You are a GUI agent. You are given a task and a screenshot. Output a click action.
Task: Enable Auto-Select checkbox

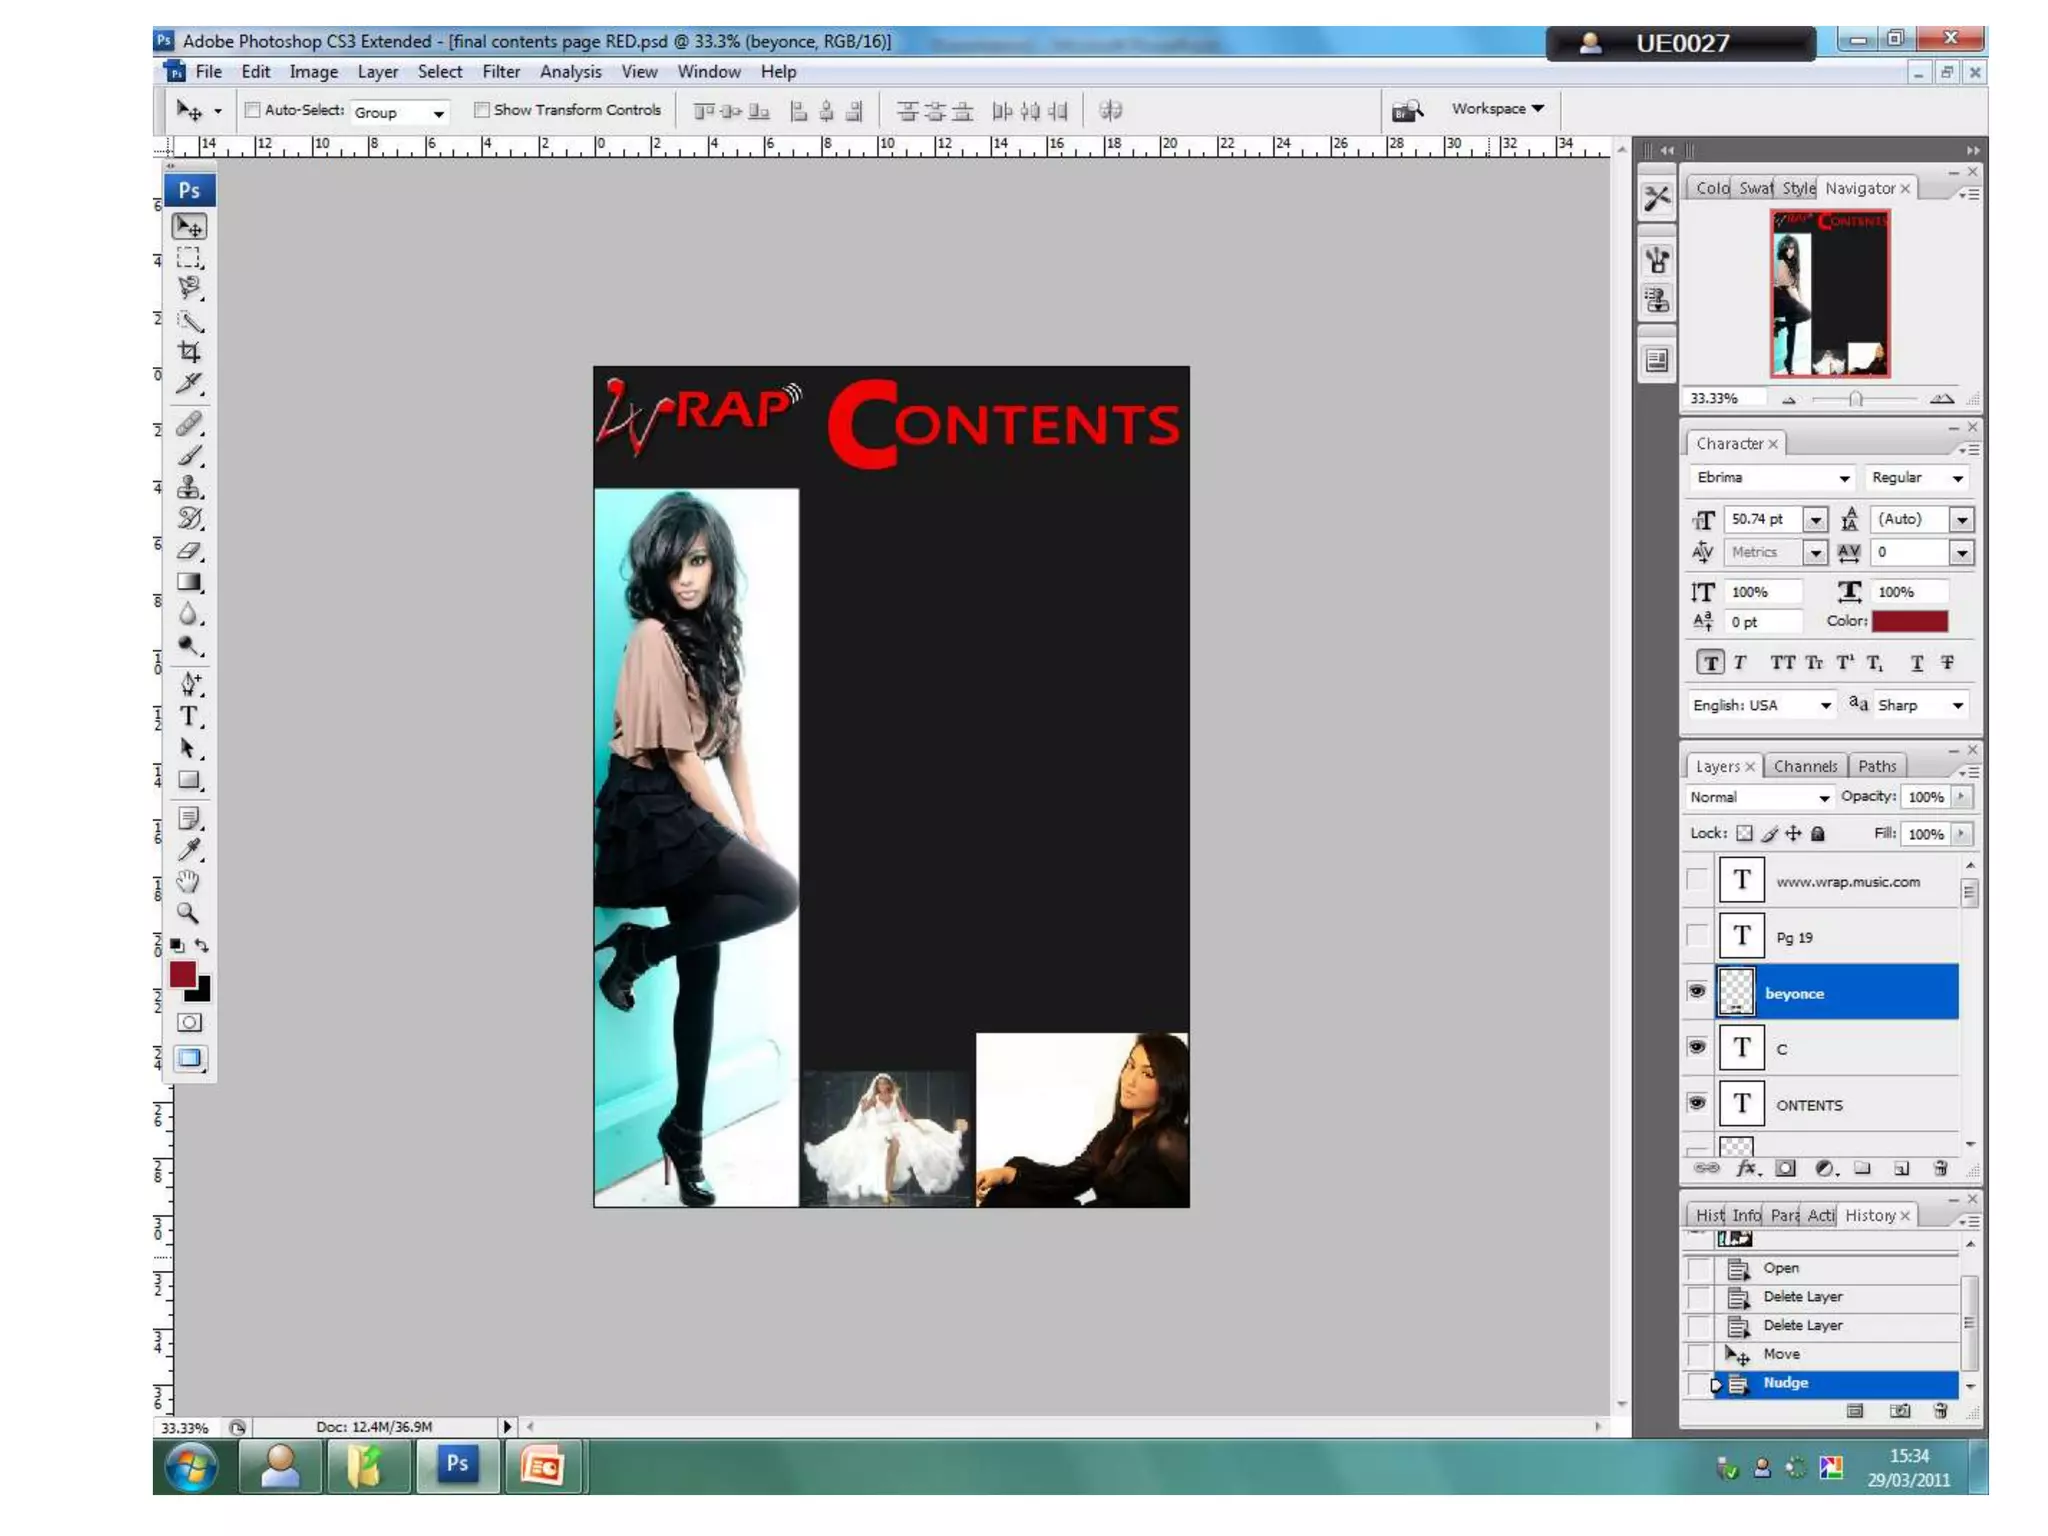(x=253, y=110)
